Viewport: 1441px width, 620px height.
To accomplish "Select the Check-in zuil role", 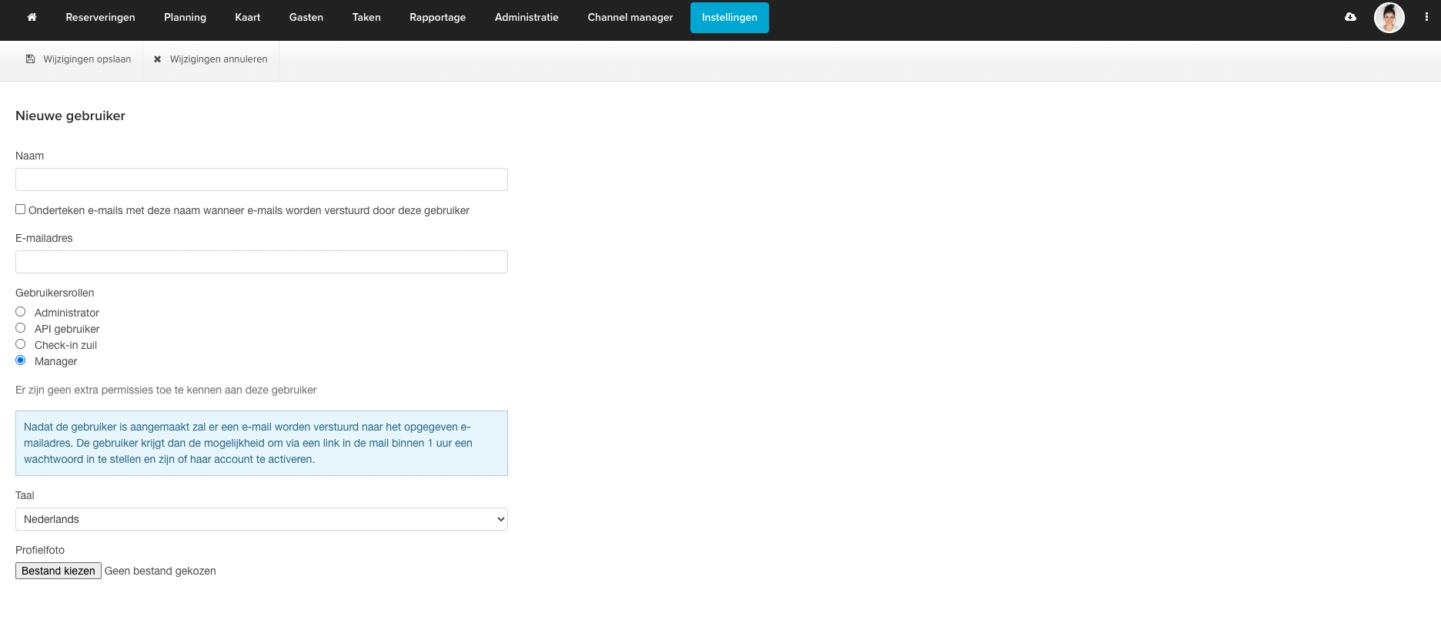I will (x=21, y=344).
